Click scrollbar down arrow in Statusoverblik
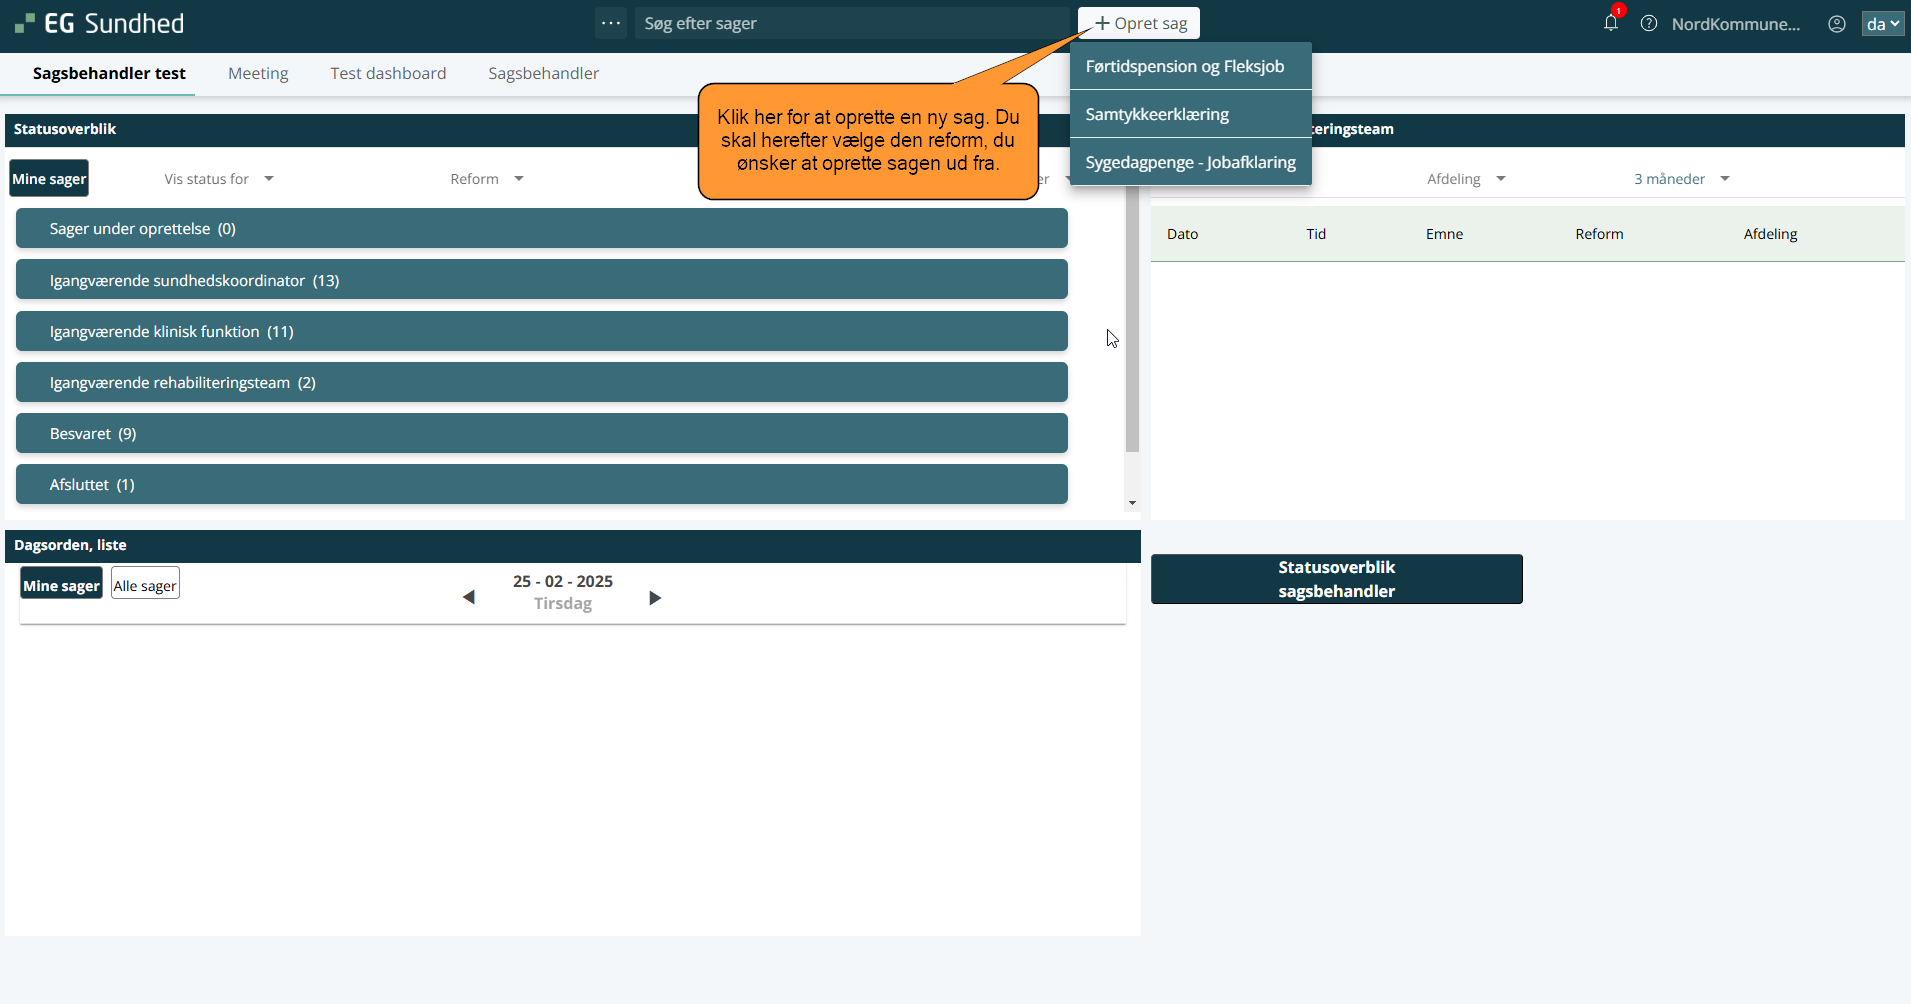Screen dimensions: 1911x1004 pos(1132,503)
